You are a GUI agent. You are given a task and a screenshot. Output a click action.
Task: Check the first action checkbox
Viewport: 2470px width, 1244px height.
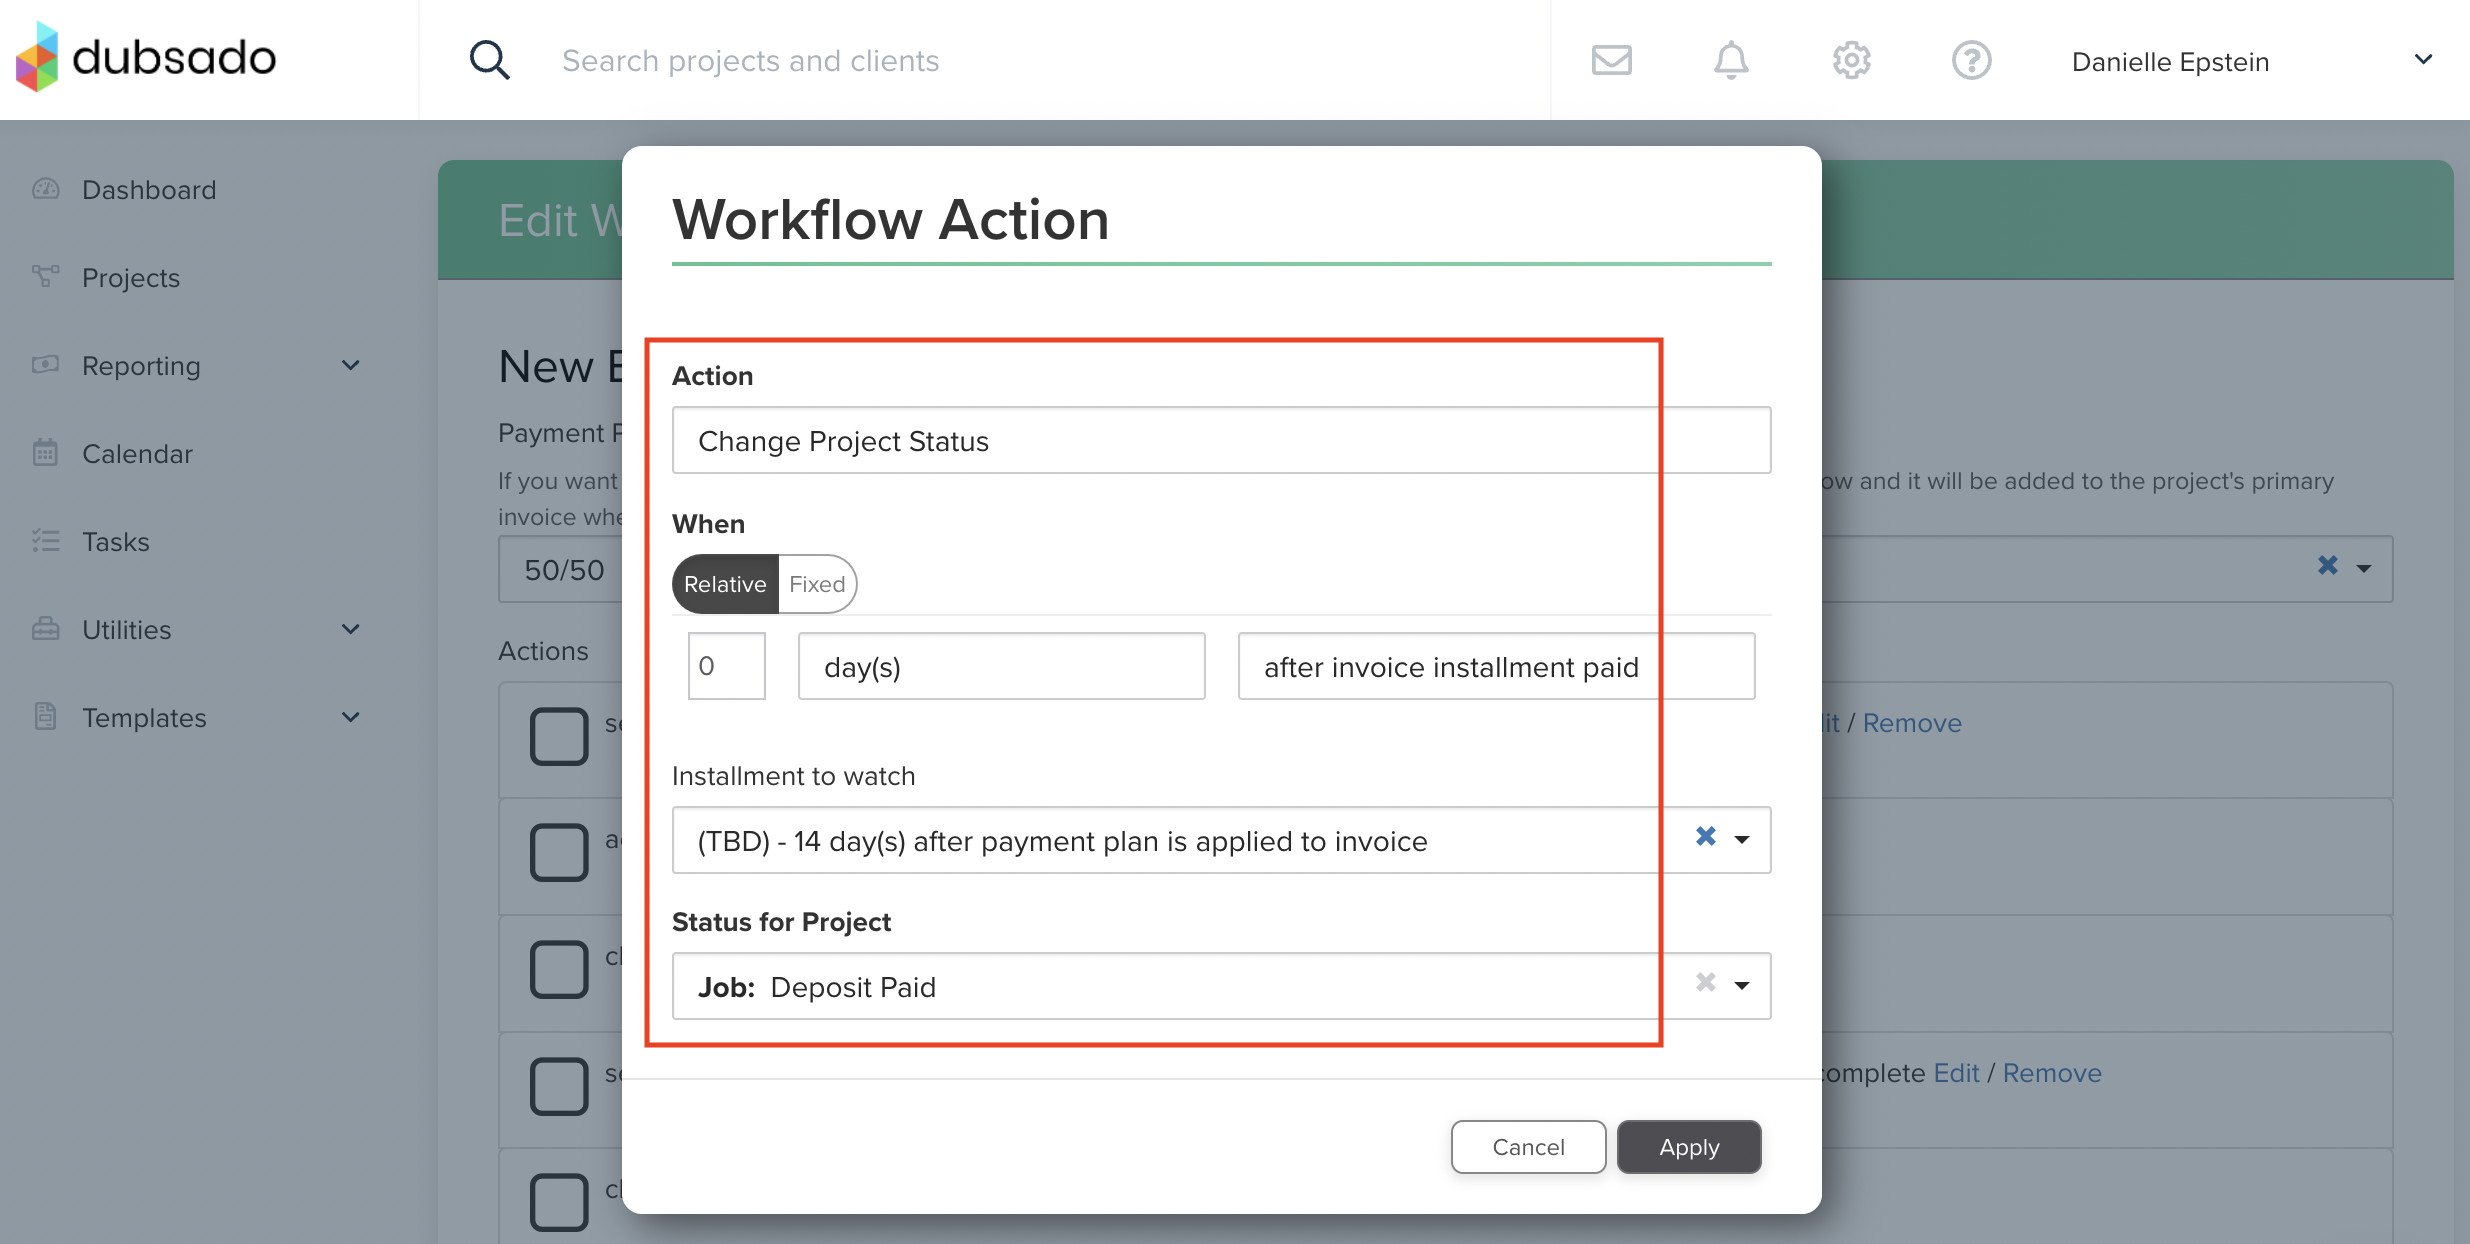(x=559, y=736)
